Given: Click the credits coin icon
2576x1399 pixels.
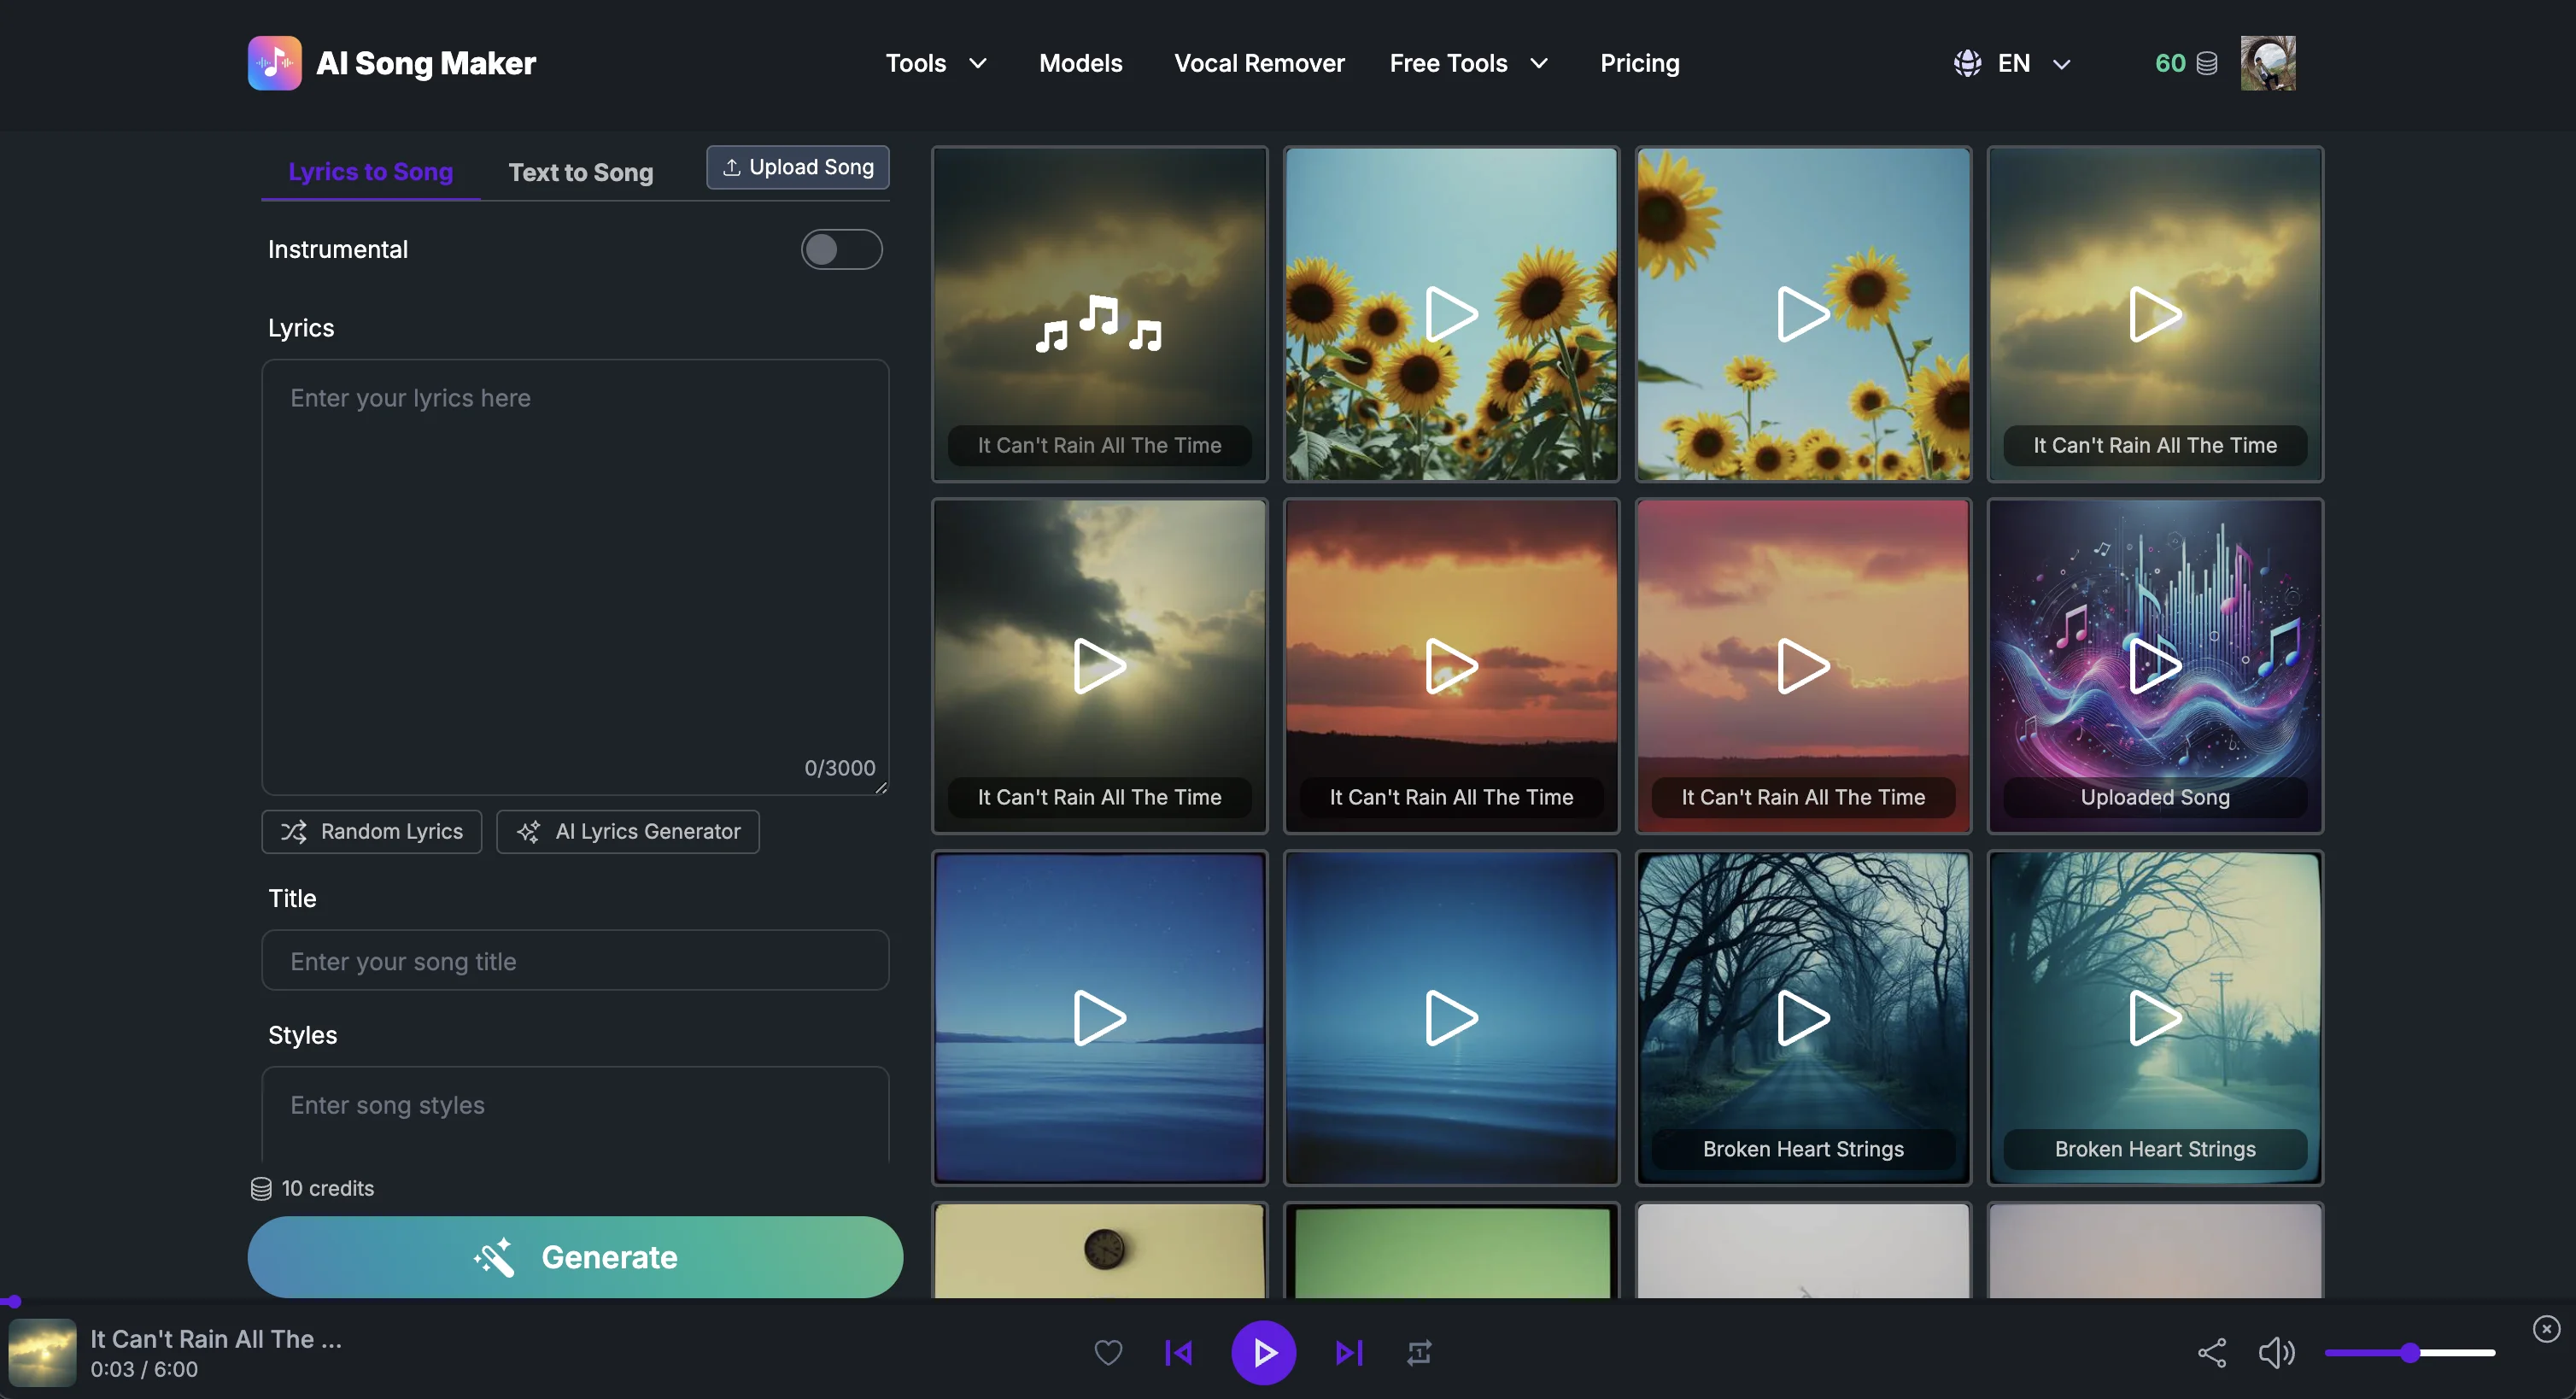Looking at the screenshot, I should point(2207,63).
